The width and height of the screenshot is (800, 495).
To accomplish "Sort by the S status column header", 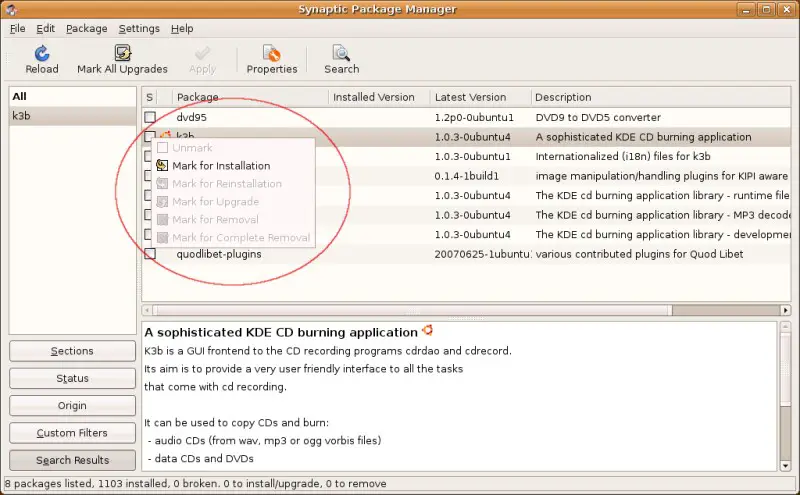I will (x=149, y=97).
